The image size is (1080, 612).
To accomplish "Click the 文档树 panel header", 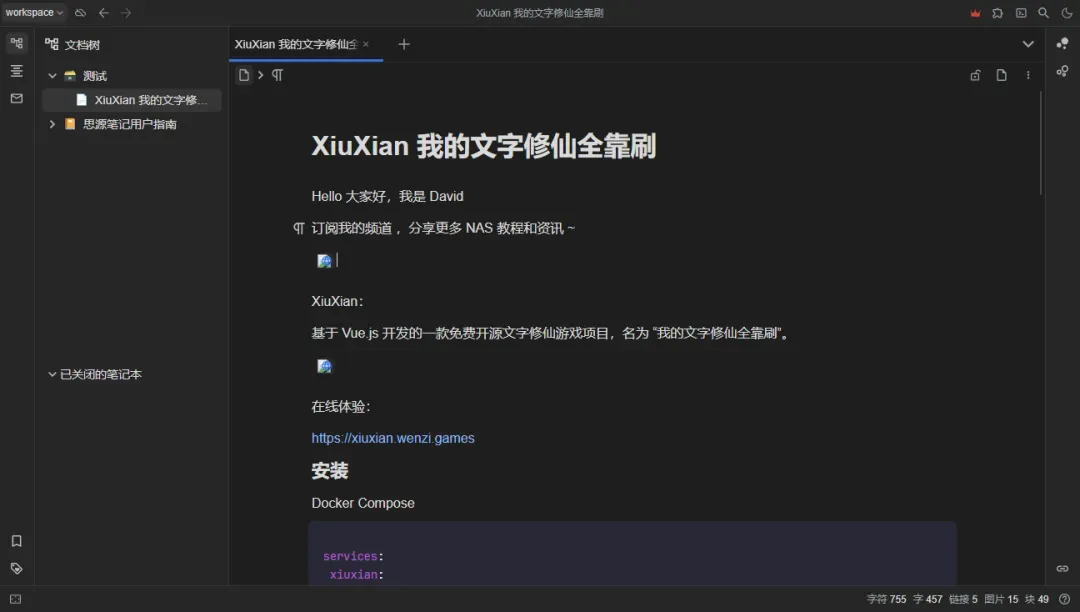I will 72,45.
